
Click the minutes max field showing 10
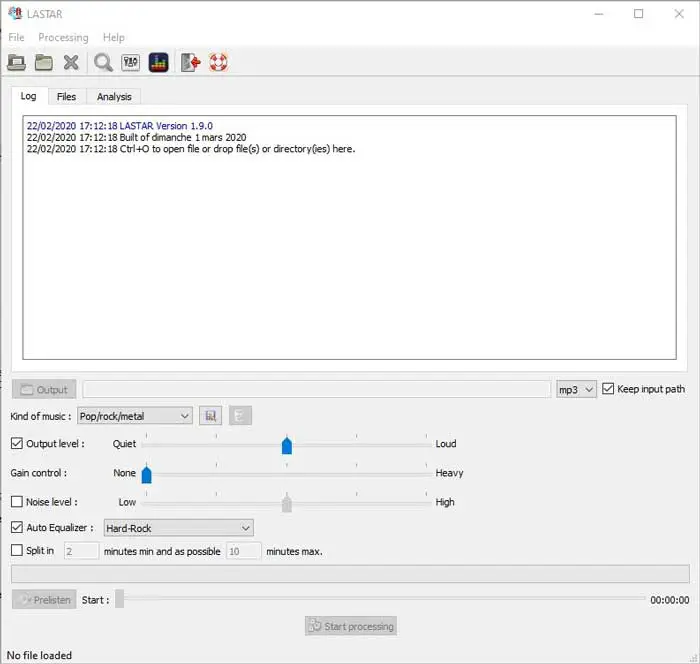click(244, 551)
